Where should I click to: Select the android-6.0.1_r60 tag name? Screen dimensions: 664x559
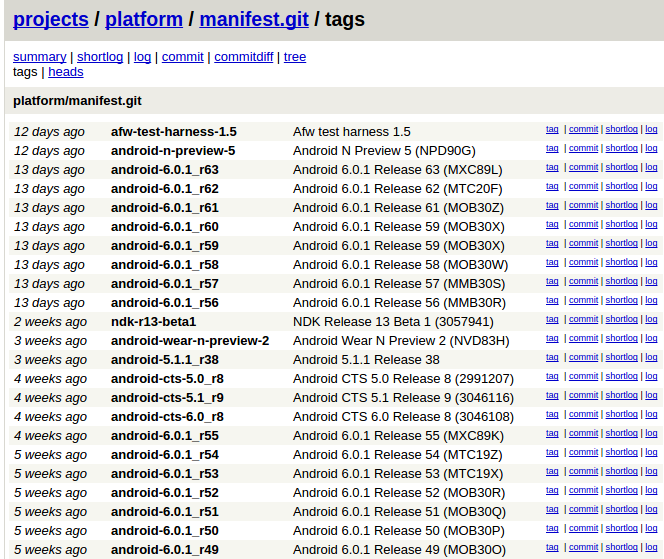pyautogui.click(x=165, y=227)
